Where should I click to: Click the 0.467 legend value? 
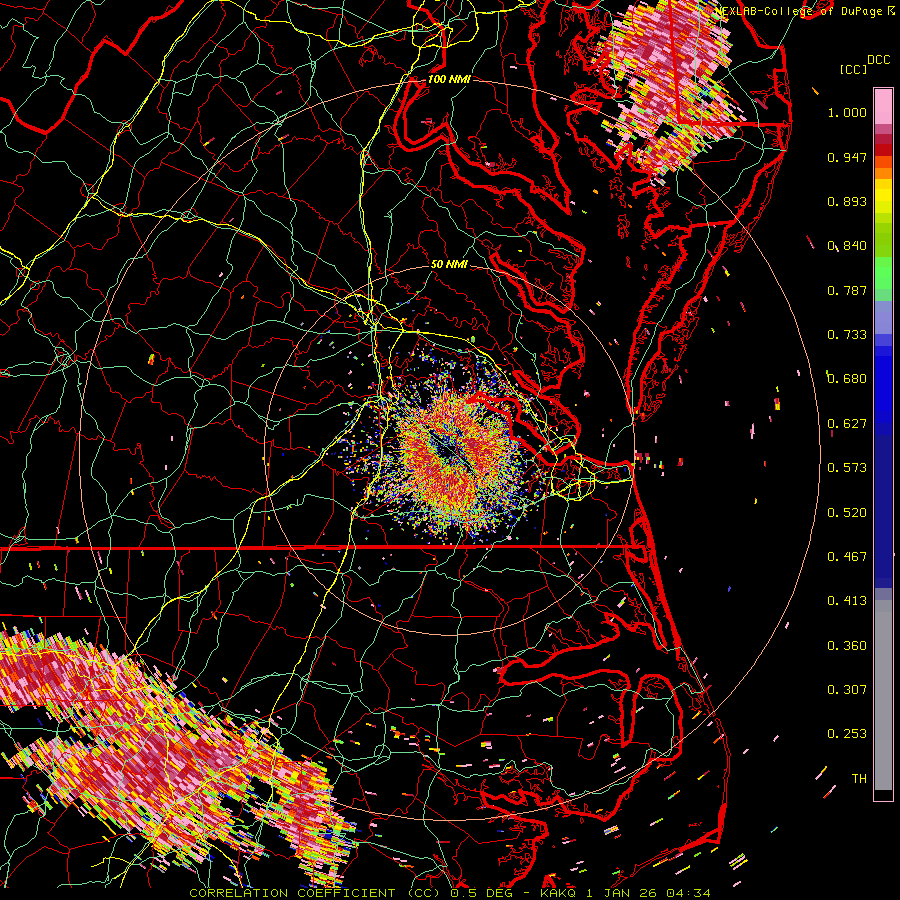click(x=847, y=557)
